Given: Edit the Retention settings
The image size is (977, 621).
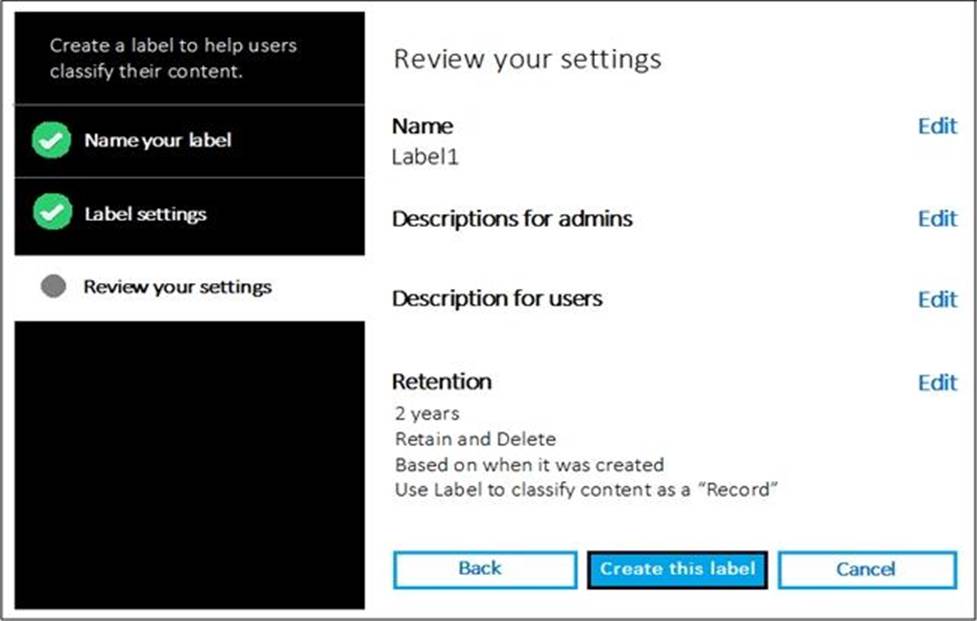Looking at the screenshot, I should pos(937,383).
